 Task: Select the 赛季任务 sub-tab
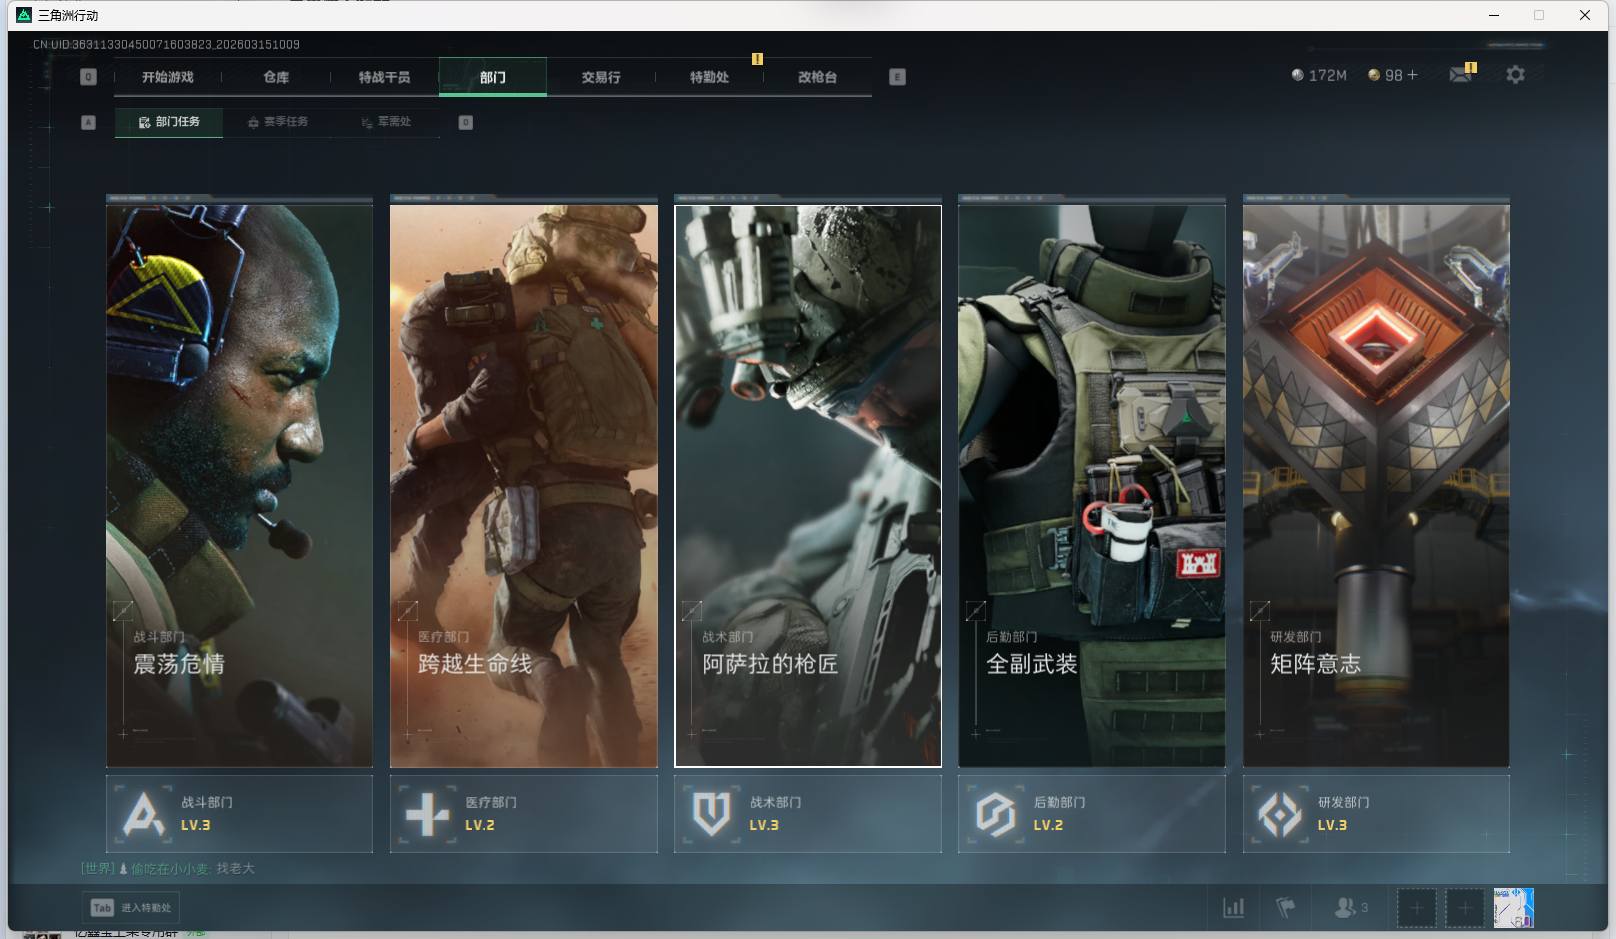(x=278, y=122)
